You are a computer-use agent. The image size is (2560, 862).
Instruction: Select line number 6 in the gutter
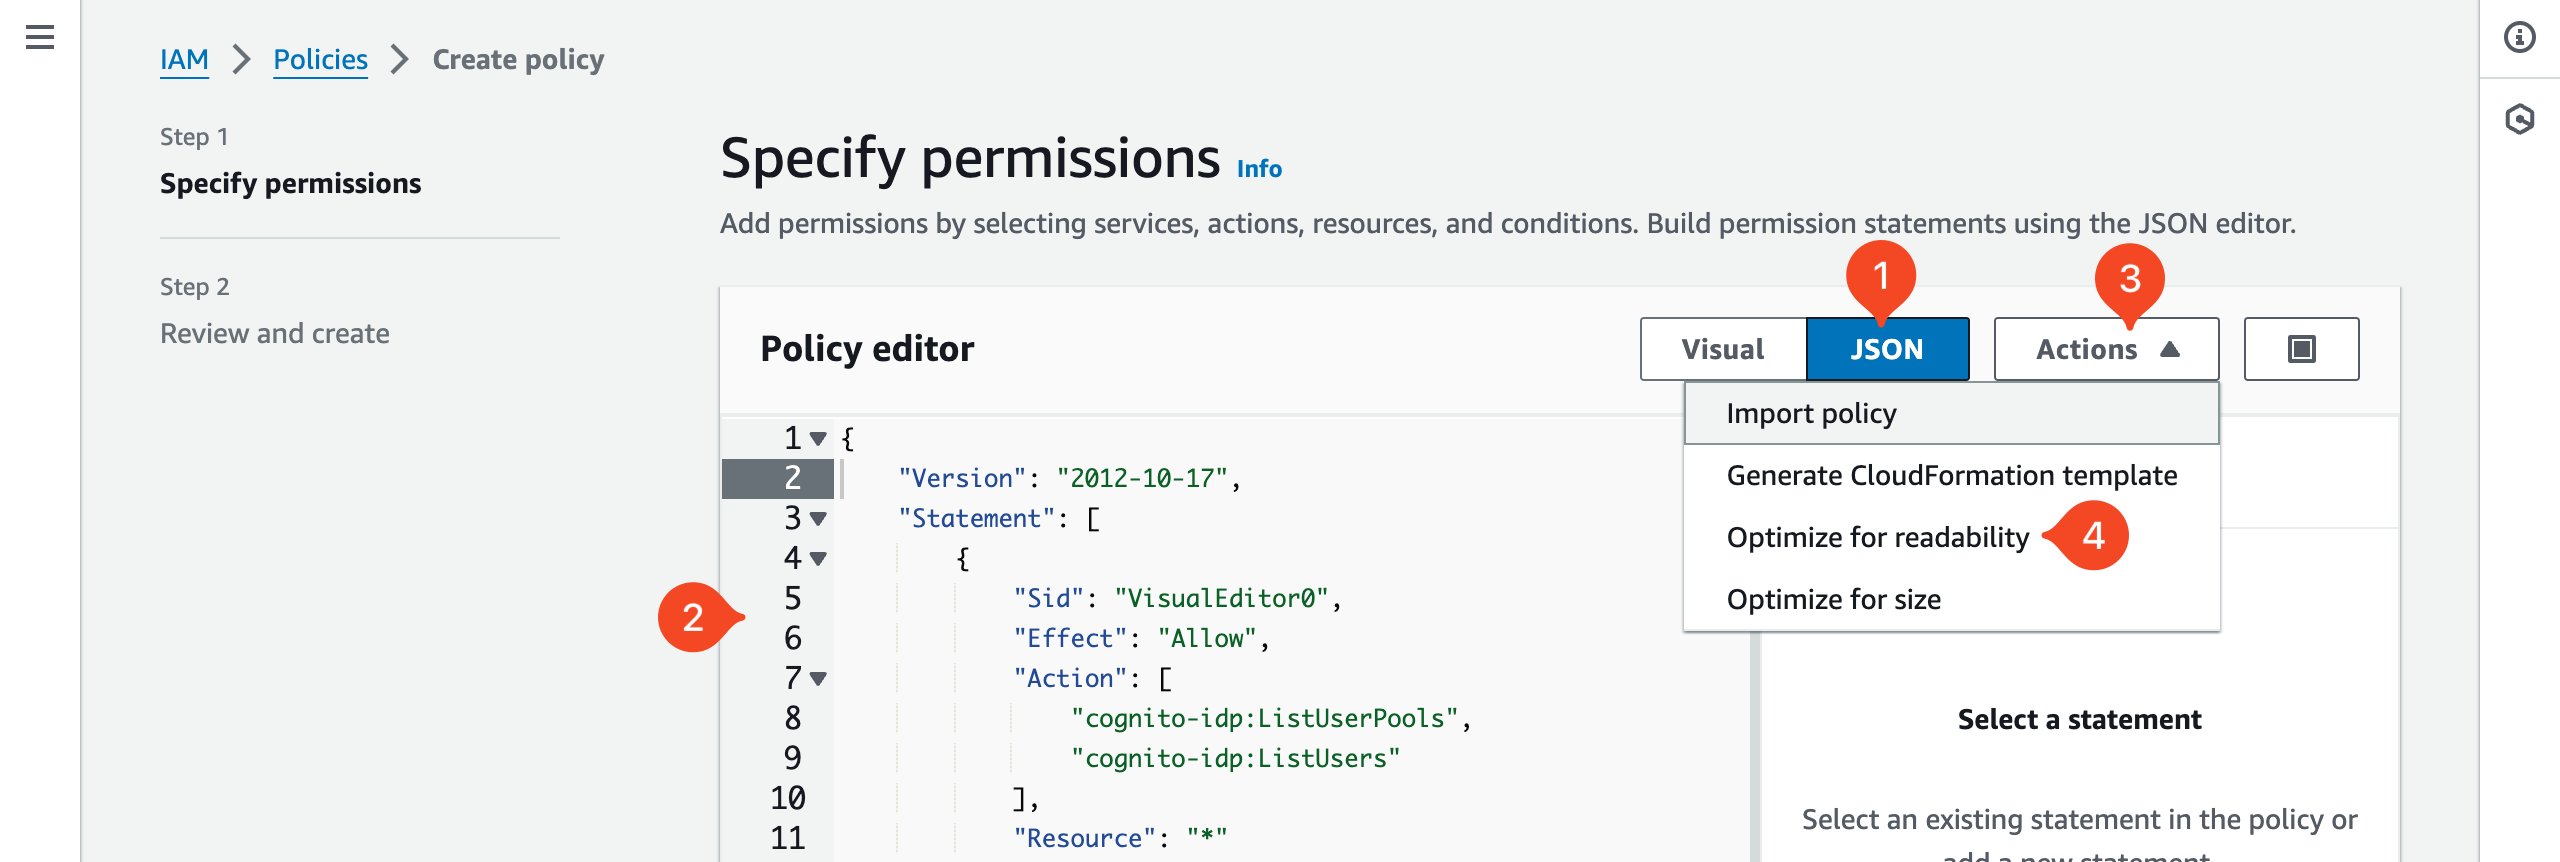(792, 638)
